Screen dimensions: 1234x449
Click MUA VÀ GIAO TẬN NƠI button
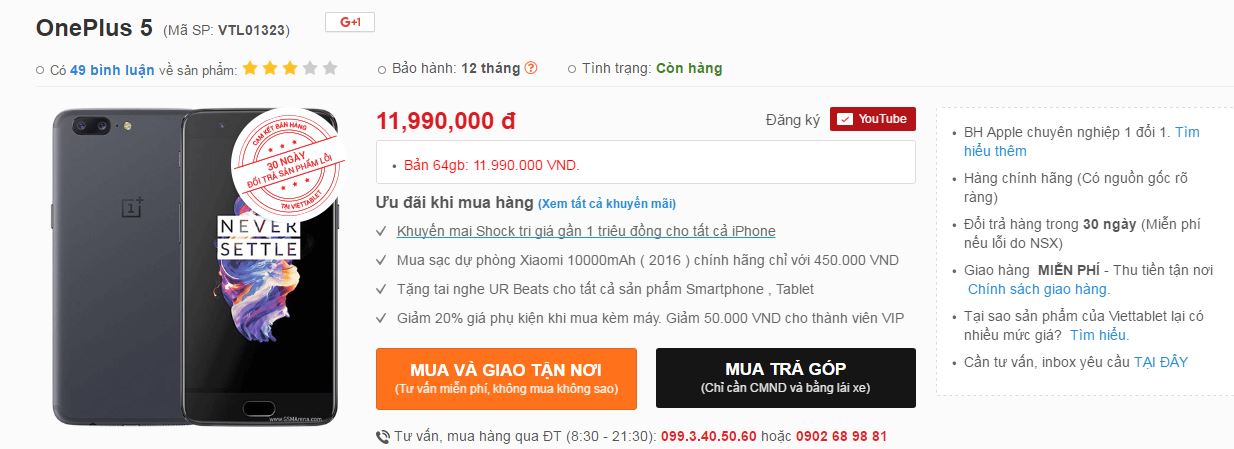point(506,378)
